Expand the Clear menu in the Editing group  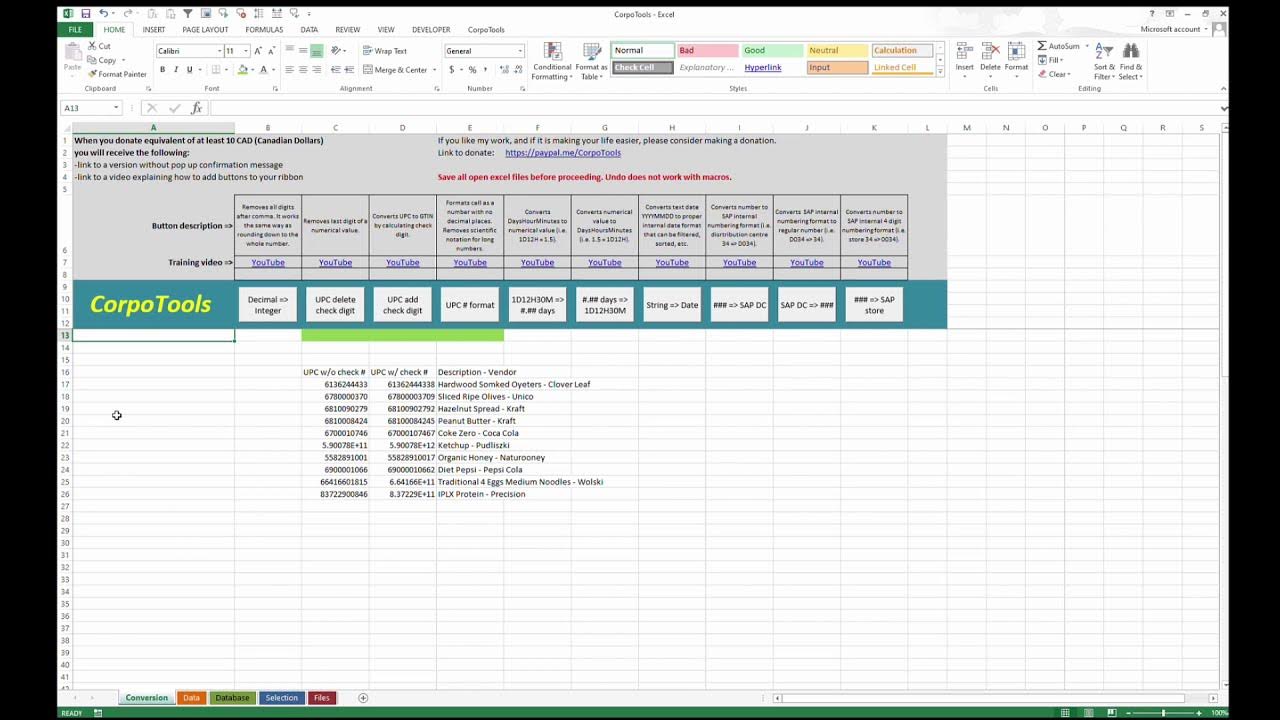1056,74
